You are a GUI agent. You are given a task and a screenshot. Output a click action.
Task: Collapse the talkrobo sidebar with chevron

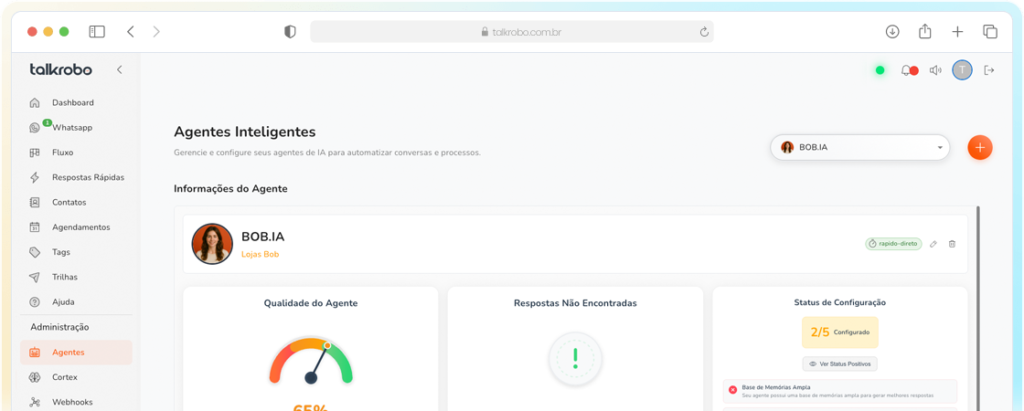120,70
